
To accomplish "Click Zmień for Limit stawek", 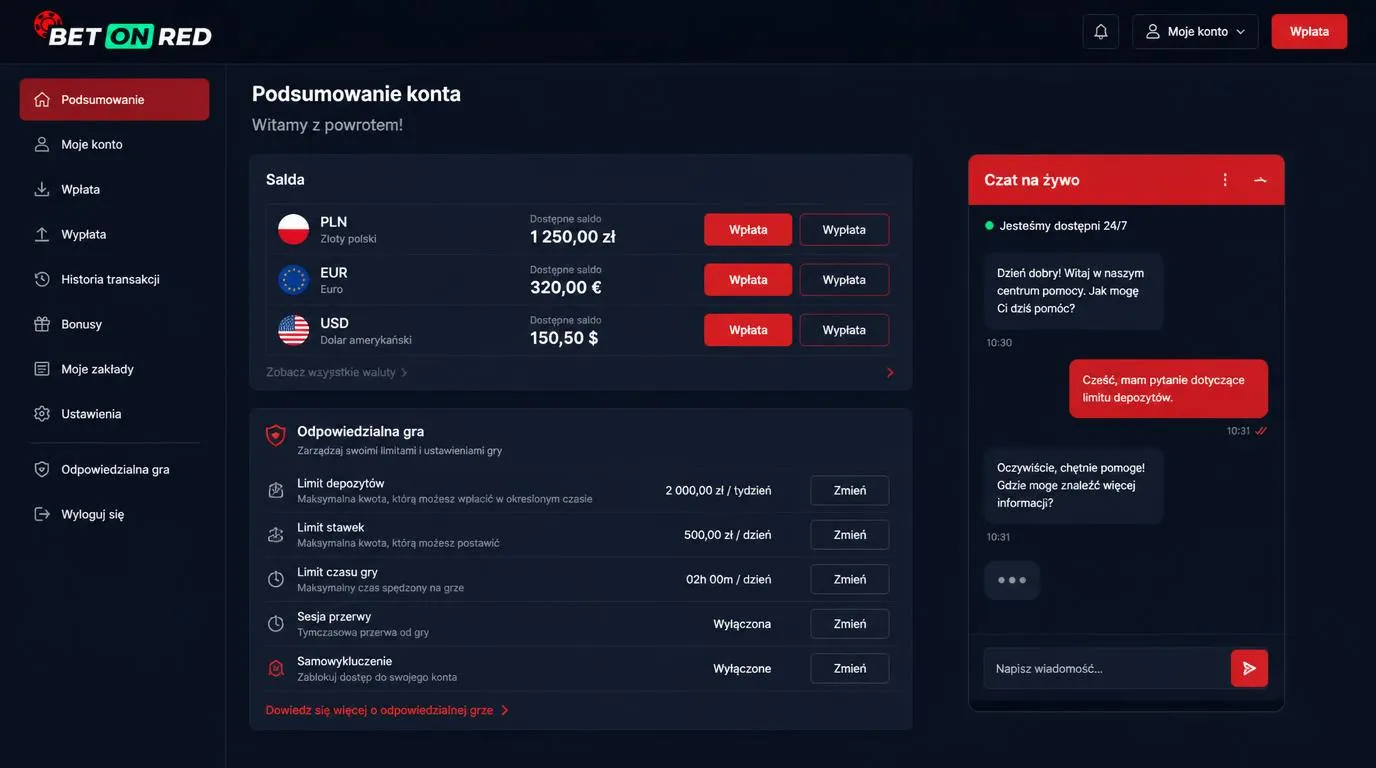I will tap(850, 535).
